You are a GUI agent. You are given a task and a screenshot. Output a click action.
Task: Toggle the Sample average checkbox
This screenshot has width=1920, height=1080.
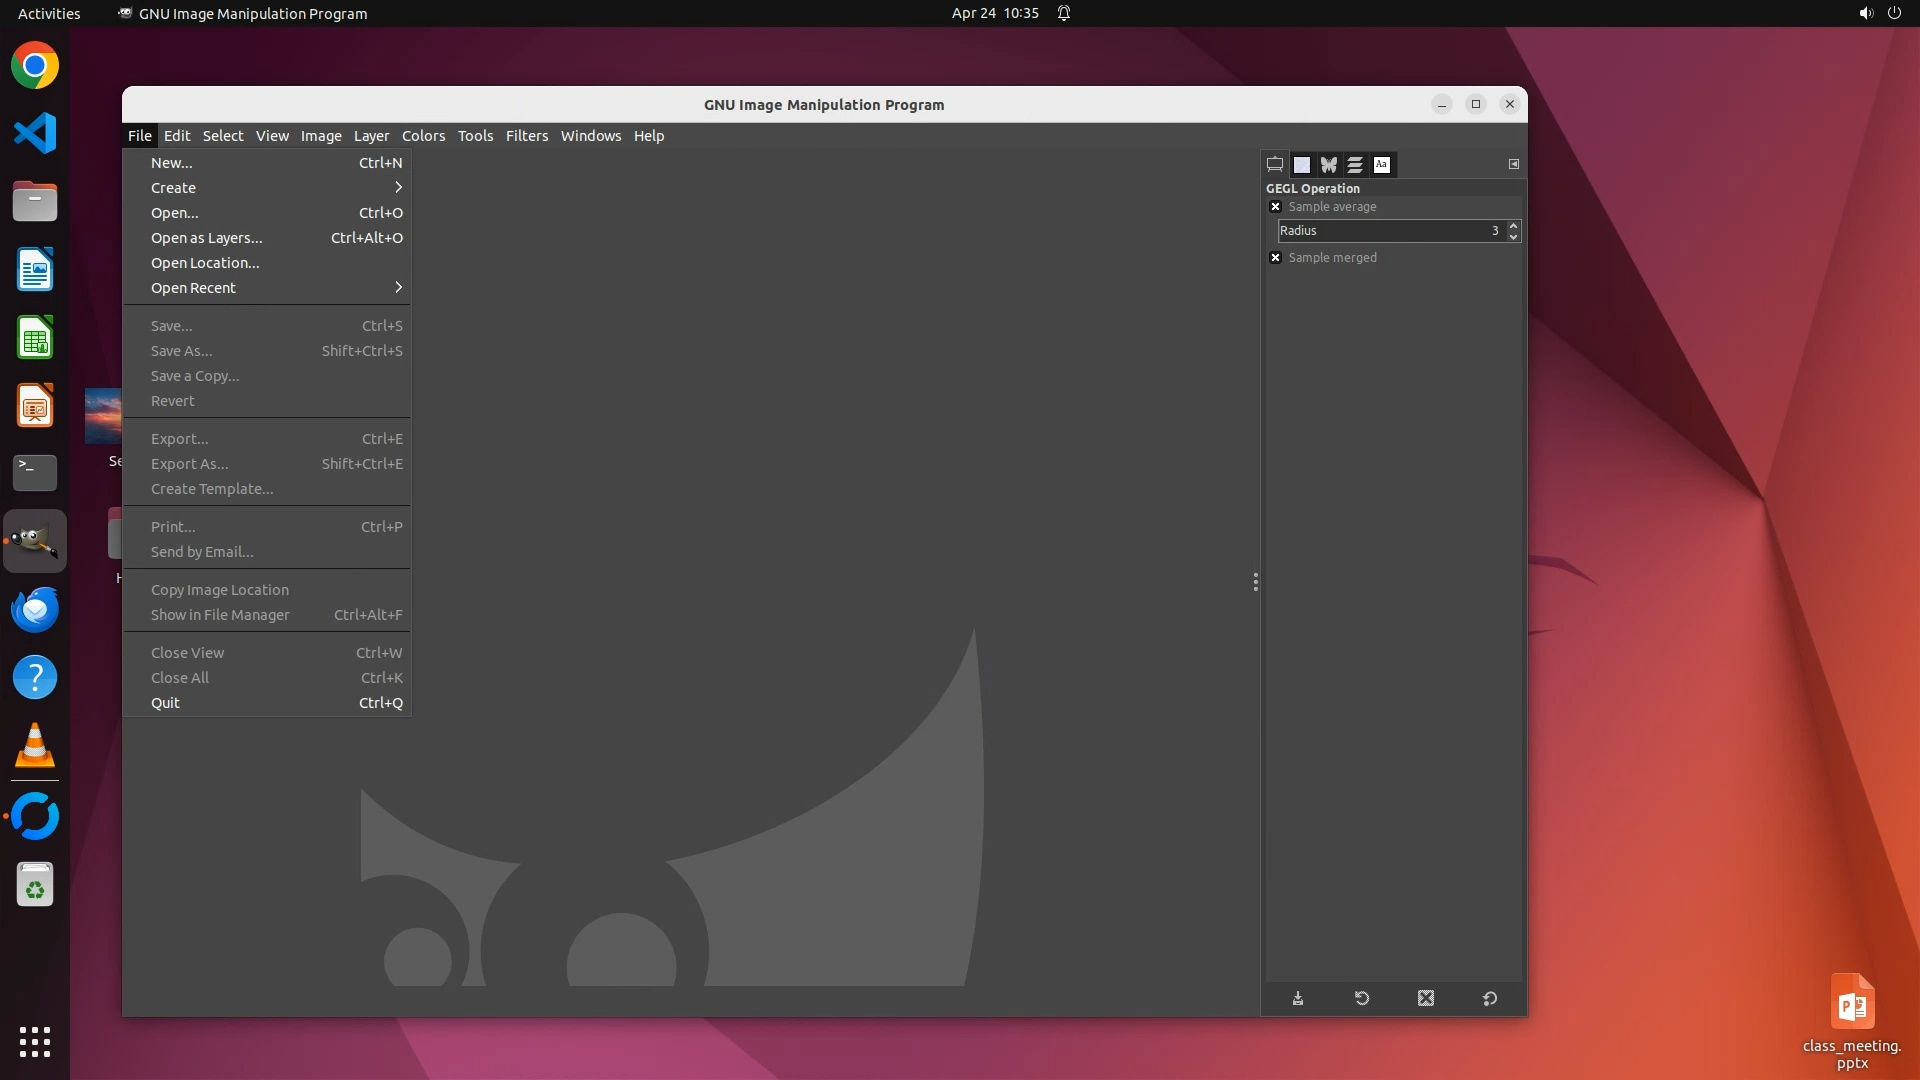pyautogui.click(x=1275, y=207)
